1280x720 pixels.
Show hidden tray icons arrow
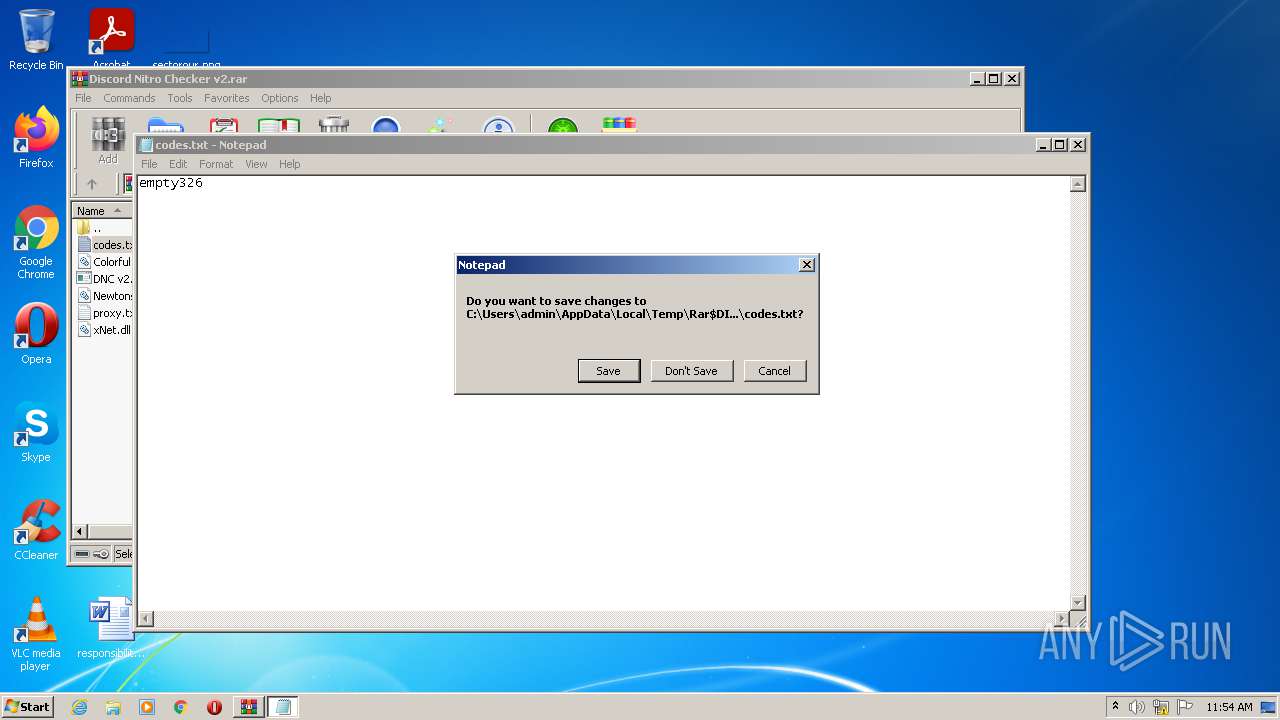click(1115, 707)
